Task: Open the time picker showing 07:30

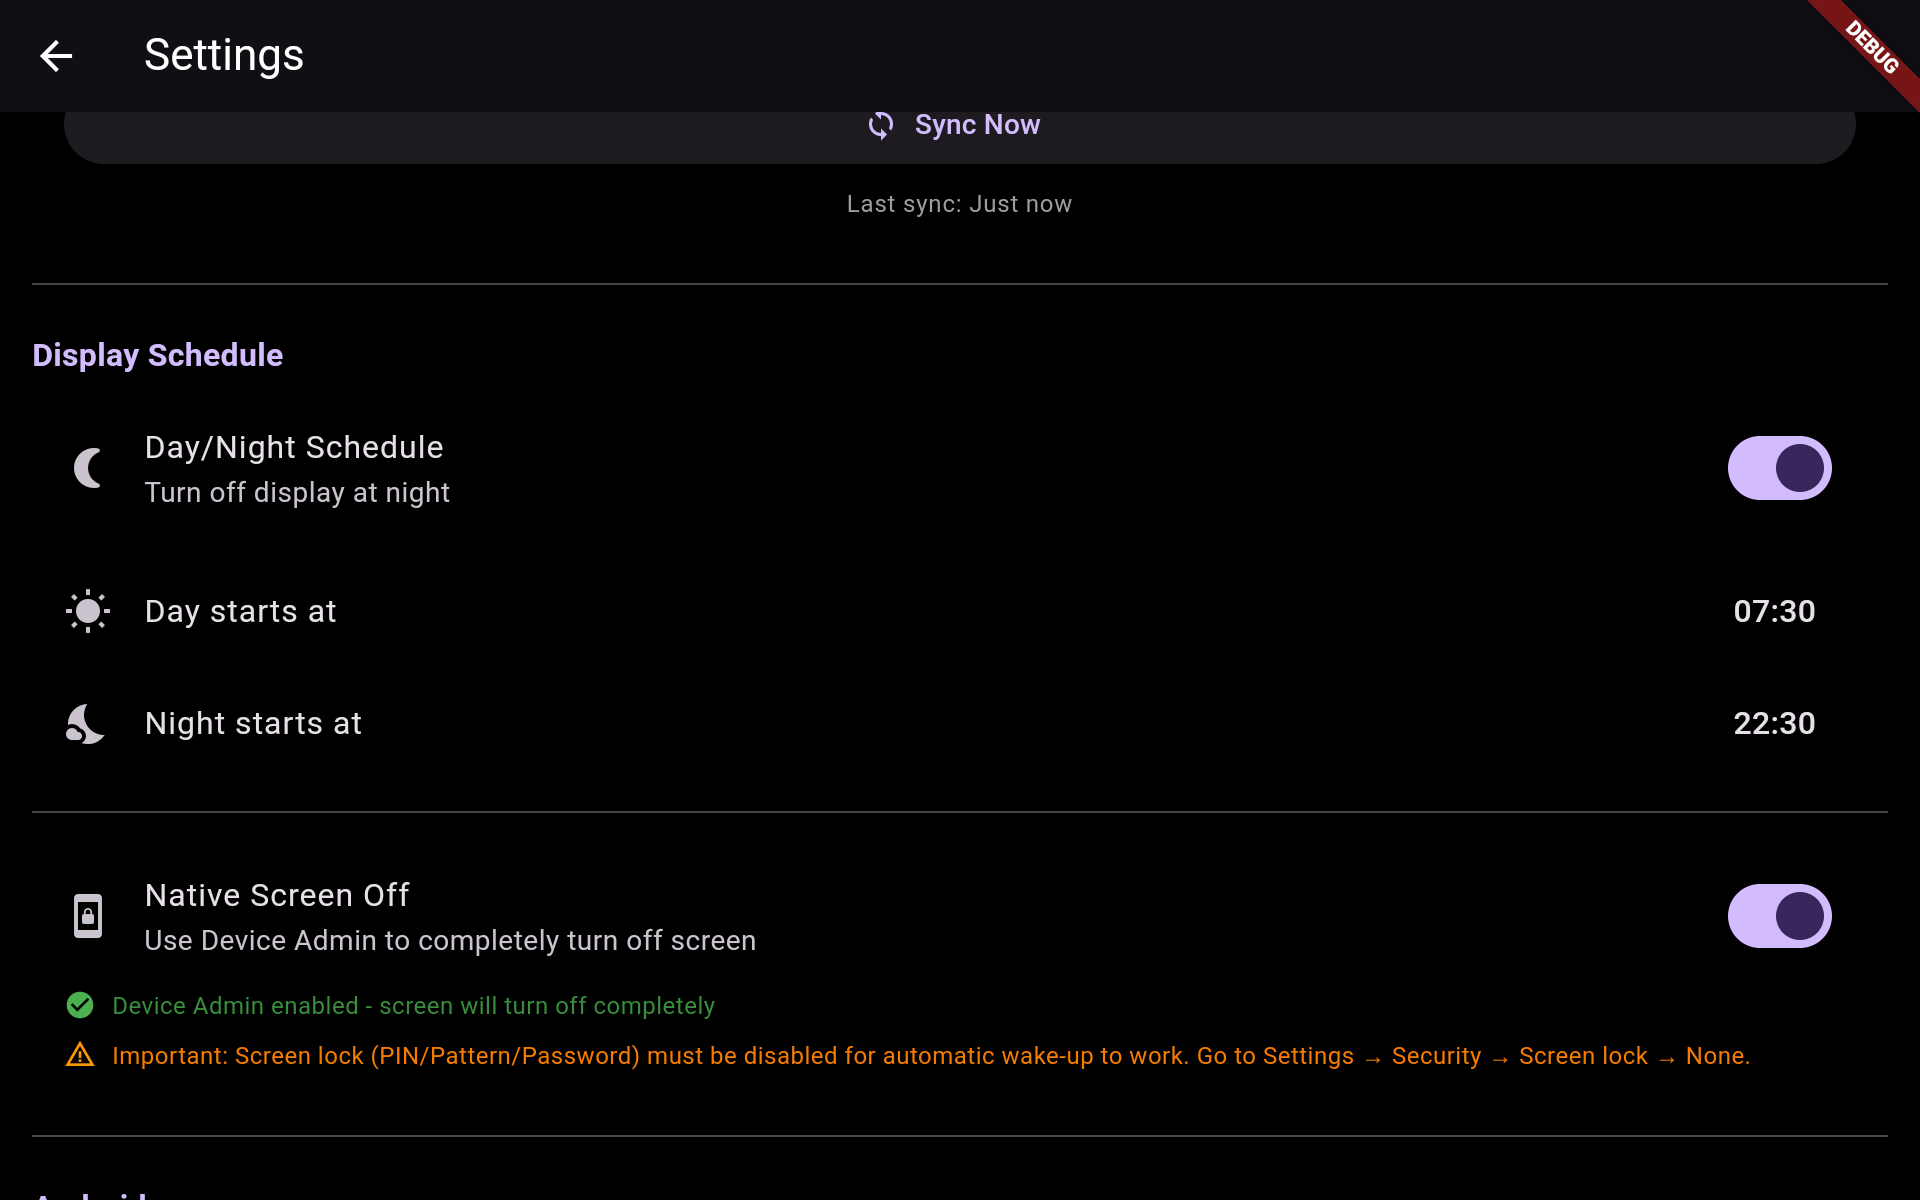Action: [x=1774, y=611]
